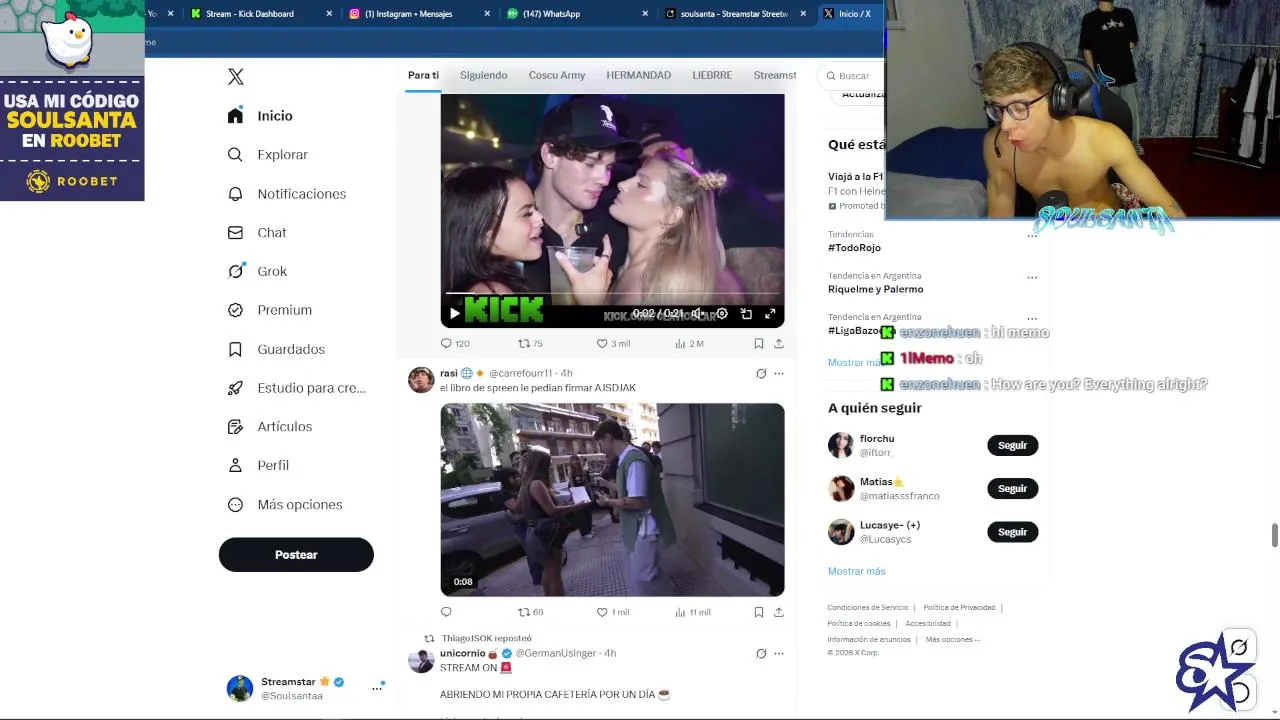This screenshot has width=1280, height=720.
Task: Switch to the HERMANDAD tab
Action: (x=638, y=75)
